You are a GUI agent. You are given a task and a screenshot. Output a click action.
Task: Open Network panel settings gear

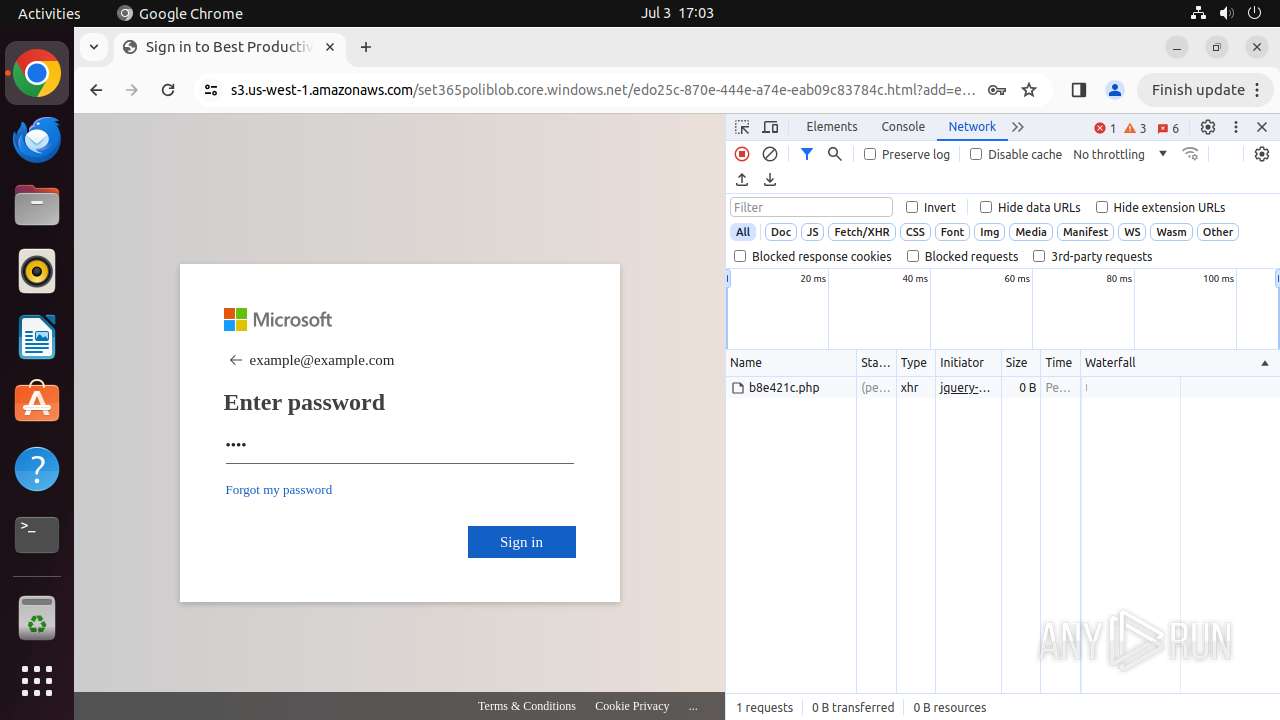point(1262,154)
